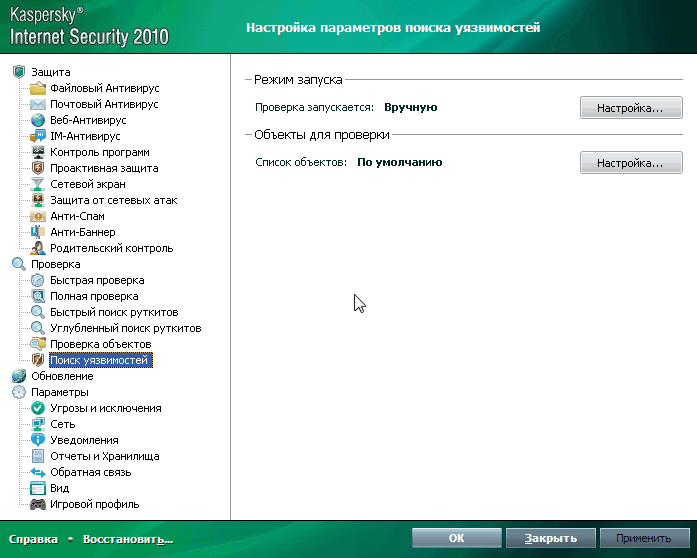Open Быстрая проверка settings
The width and height of the screenshot is (697, 558).
[97, 280]
